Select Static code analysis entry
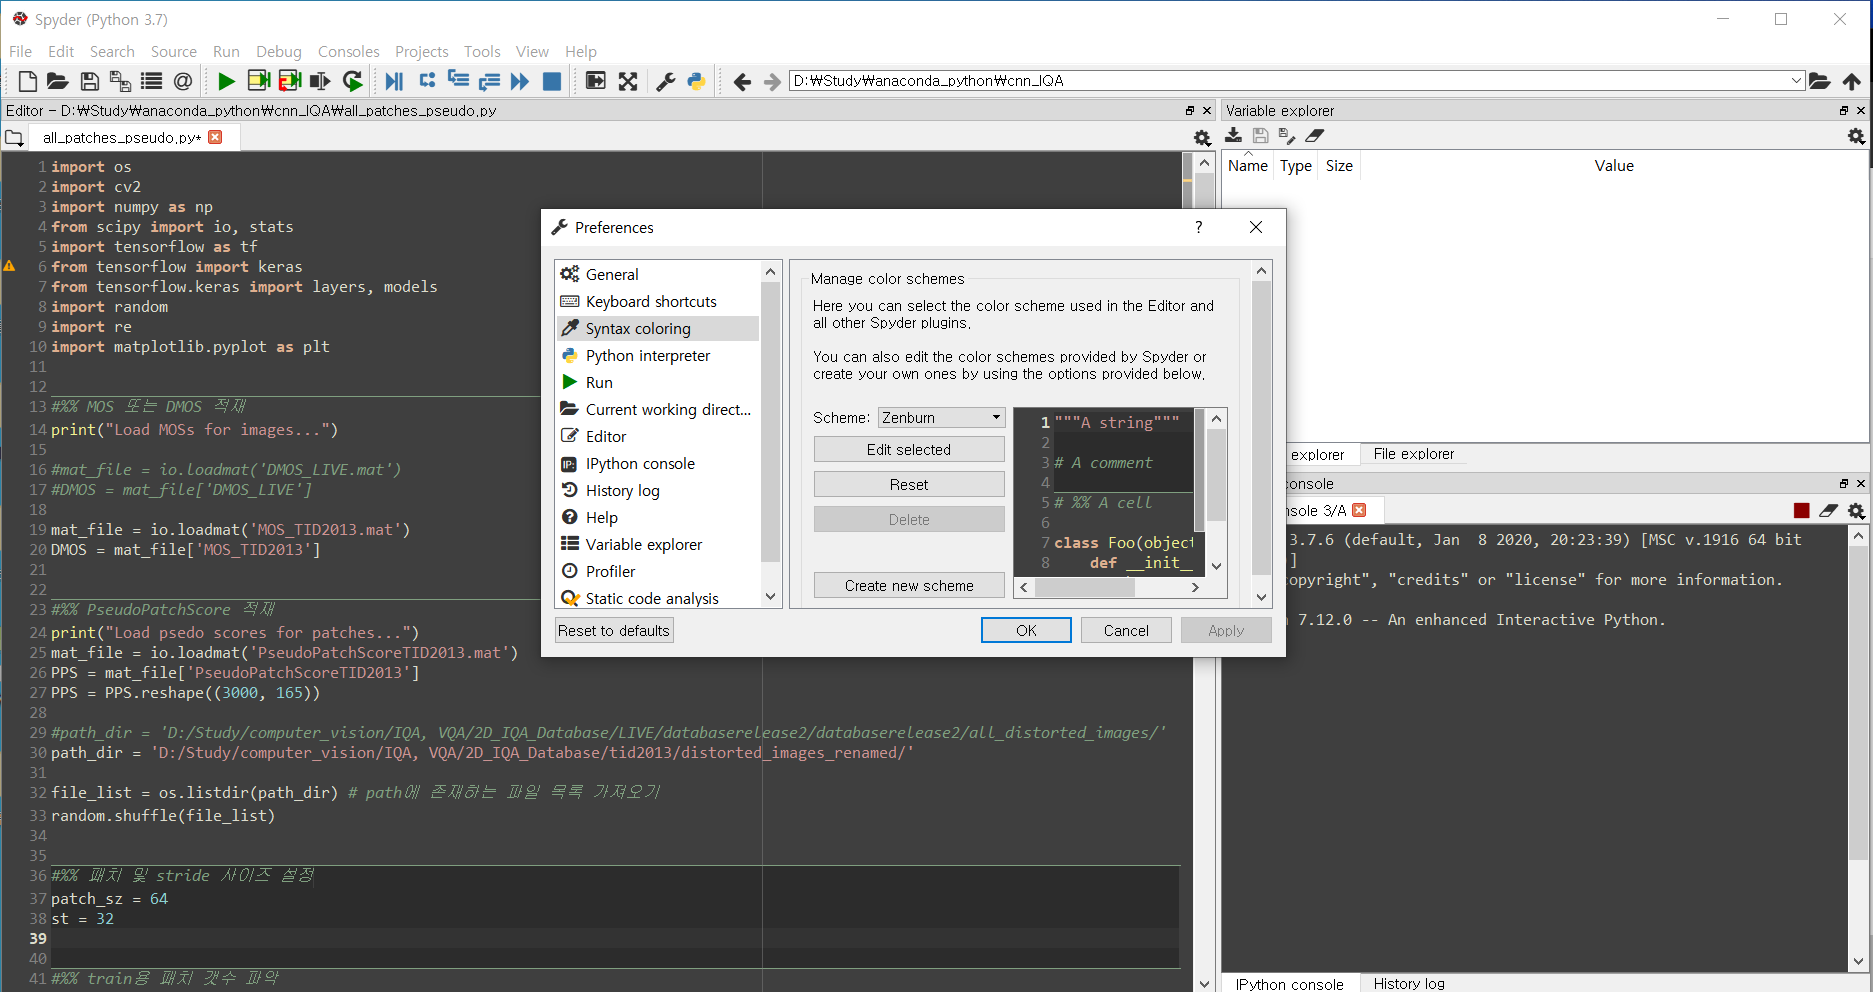The image size is (1873, 992). pyautogui.click(x=657, y=598)
